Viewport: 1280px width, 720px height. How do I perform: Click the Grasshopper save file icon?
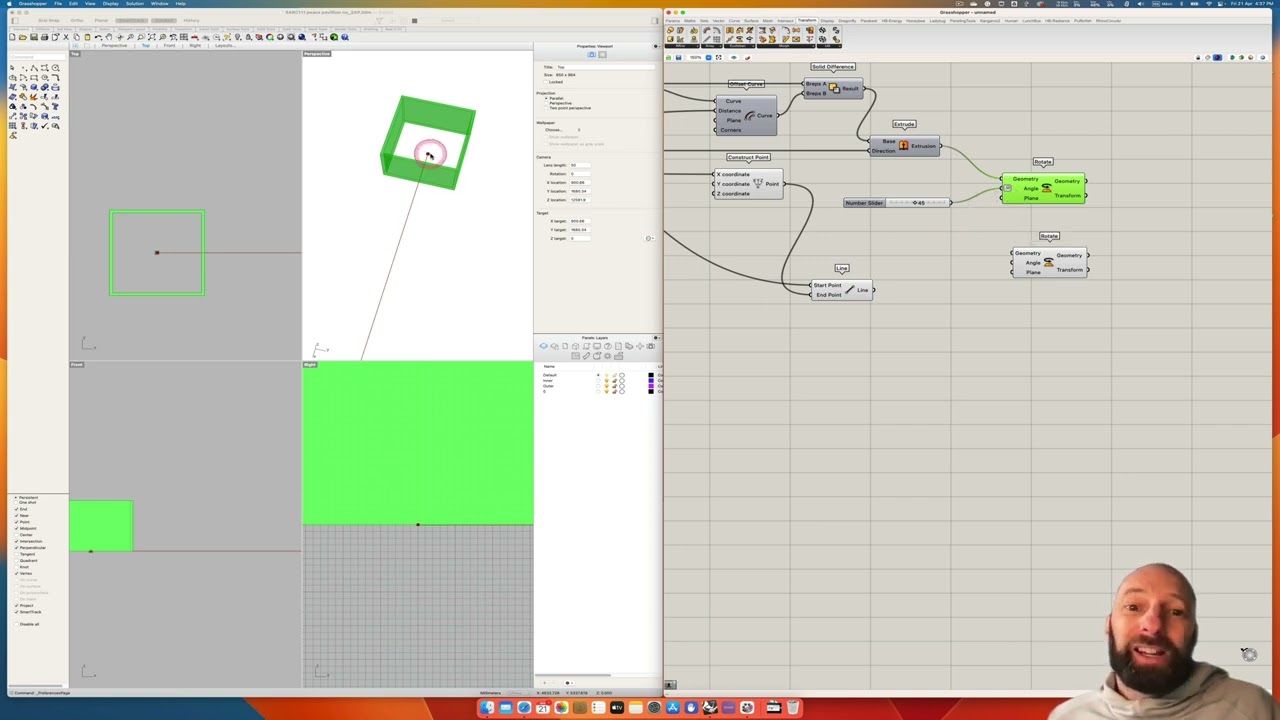coord(678,57)
